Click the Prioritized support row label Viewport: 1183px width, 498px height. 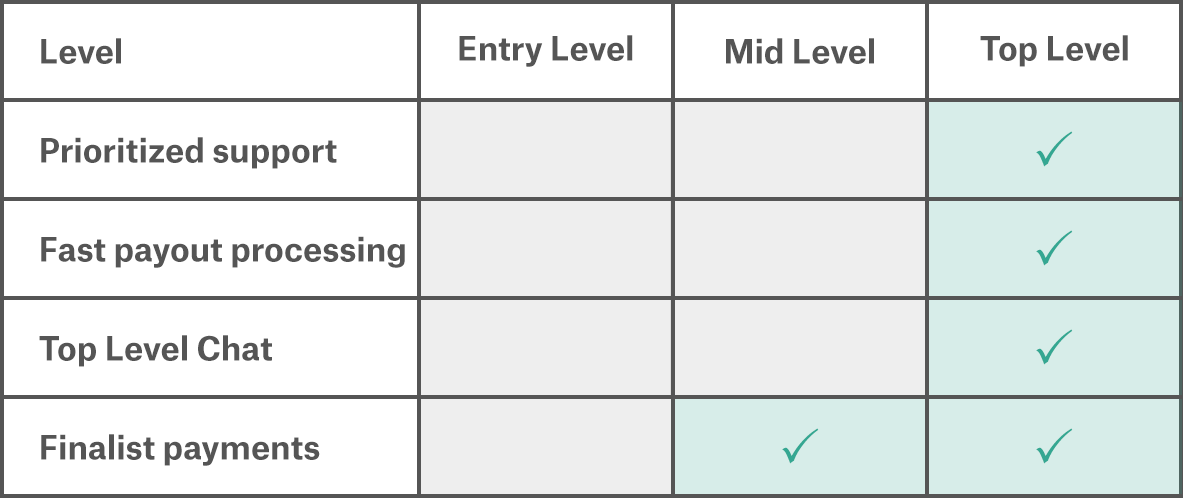tap(188, 151)
